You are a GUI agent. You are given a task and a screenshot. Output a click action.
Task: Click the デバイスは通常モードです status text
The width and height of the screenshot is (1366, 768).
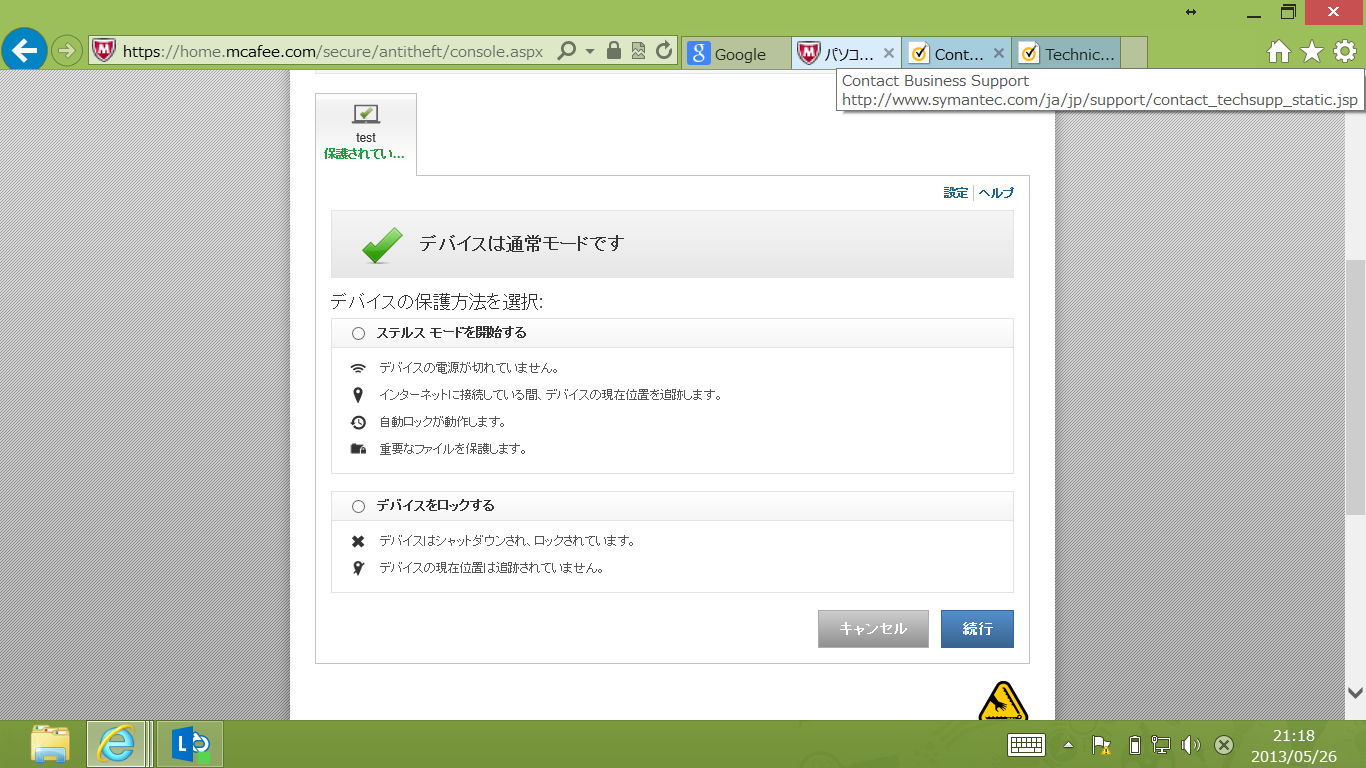click(521, 243)
